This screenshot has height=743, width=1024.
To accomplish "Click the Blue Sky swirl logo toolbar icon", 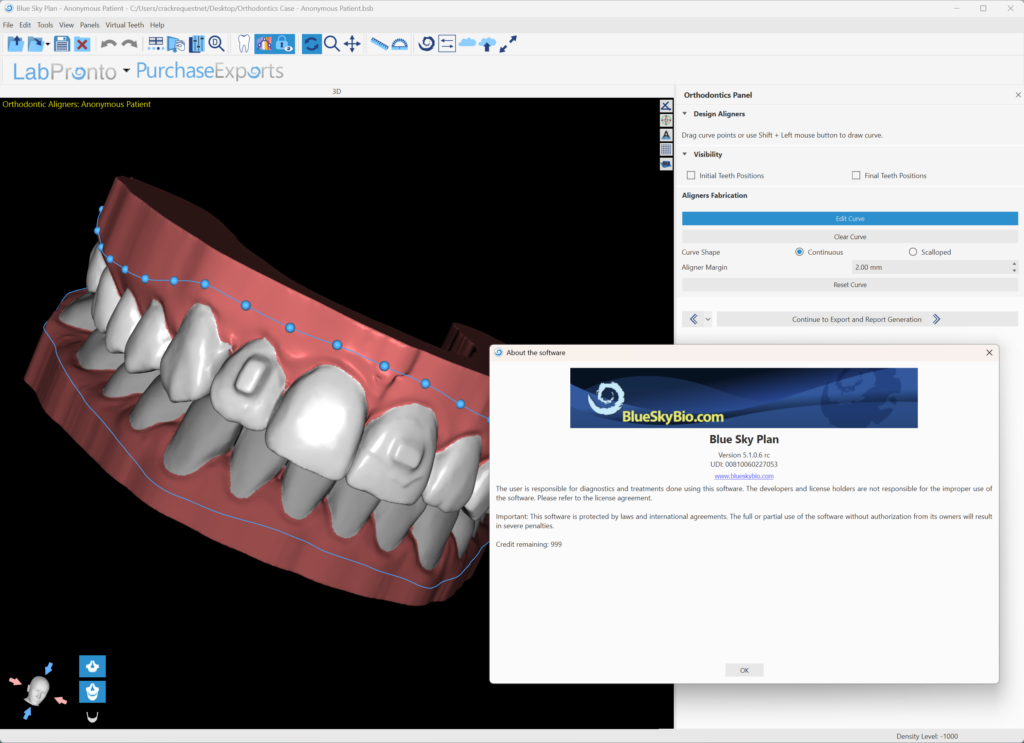I will point(426,44).
